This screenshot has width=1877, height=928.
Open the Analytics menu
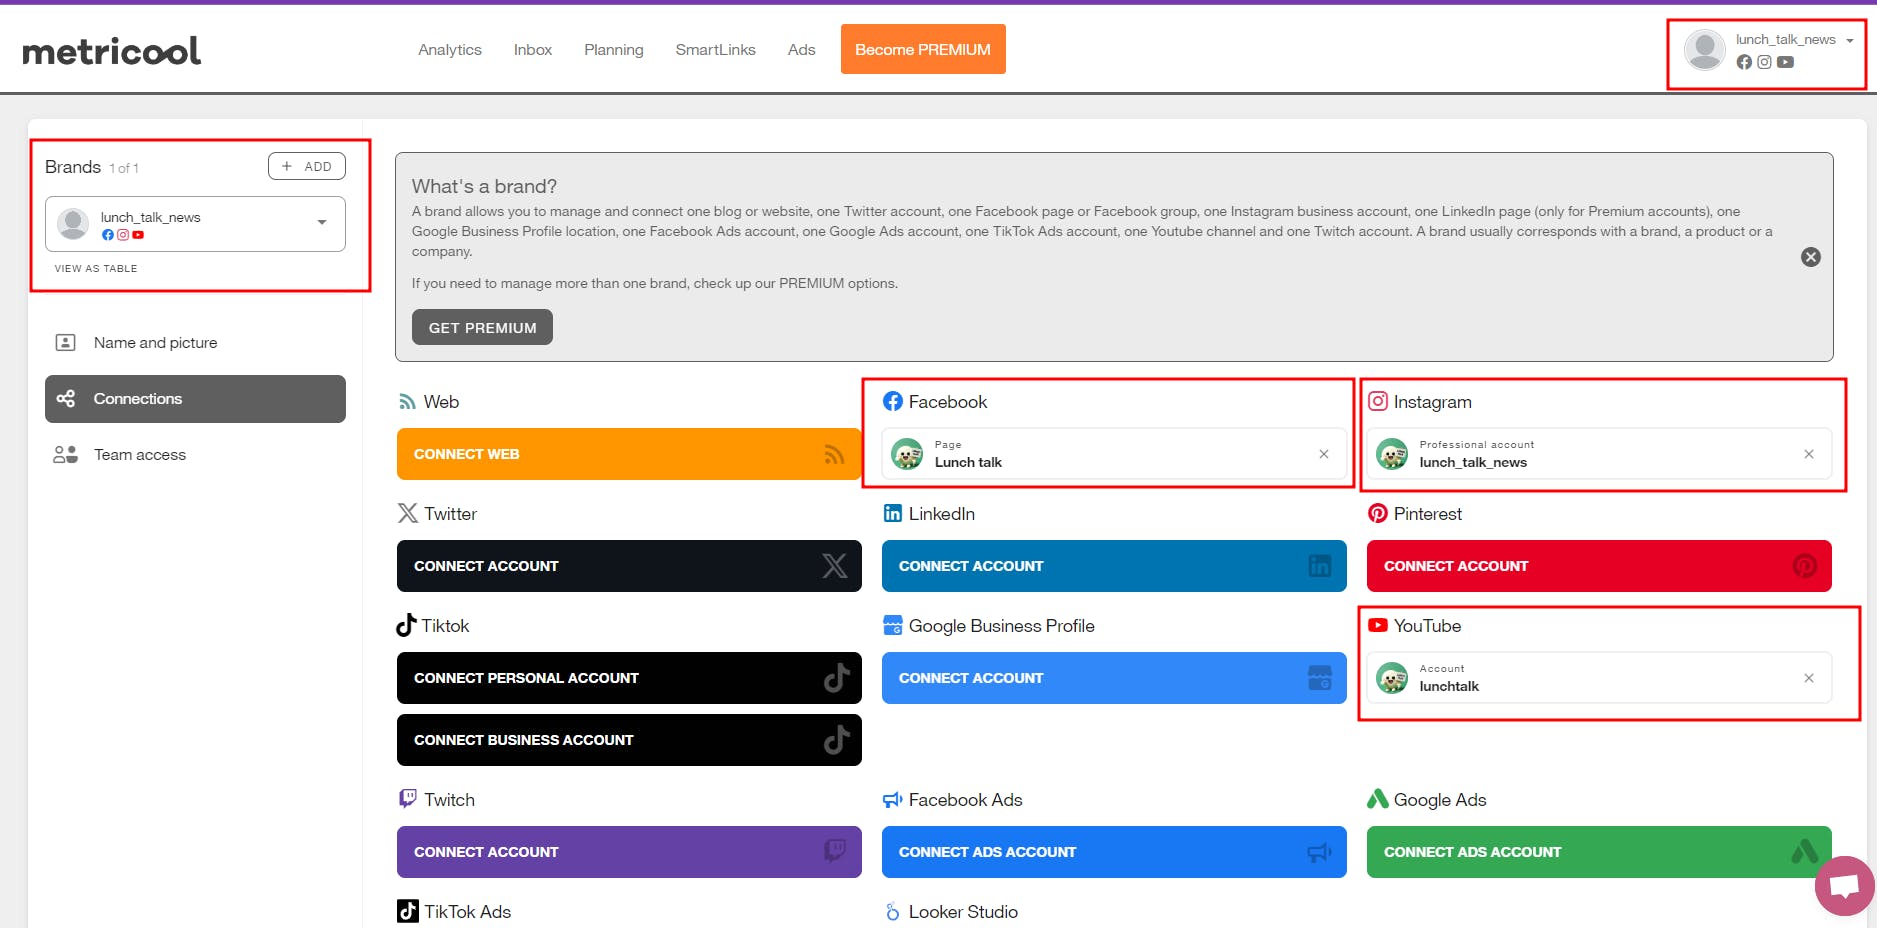450,50
